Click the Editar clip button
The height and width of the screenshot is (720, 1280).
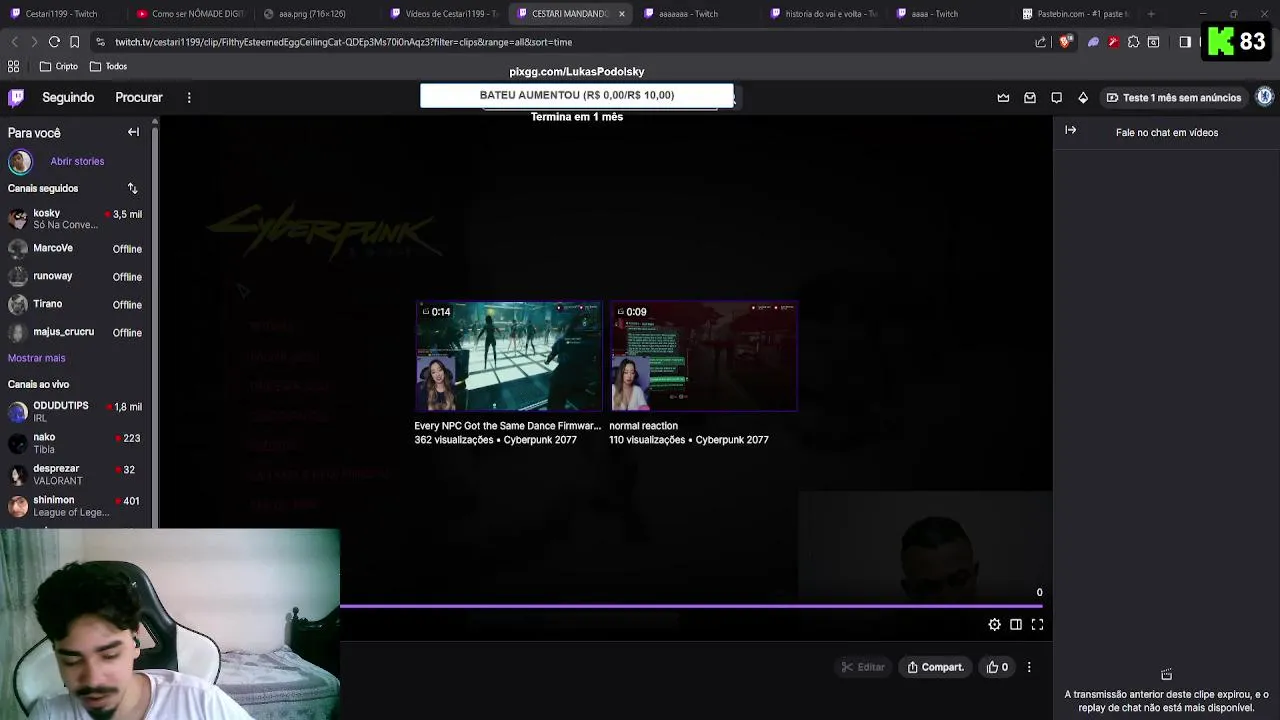click(x=863, y=667)
